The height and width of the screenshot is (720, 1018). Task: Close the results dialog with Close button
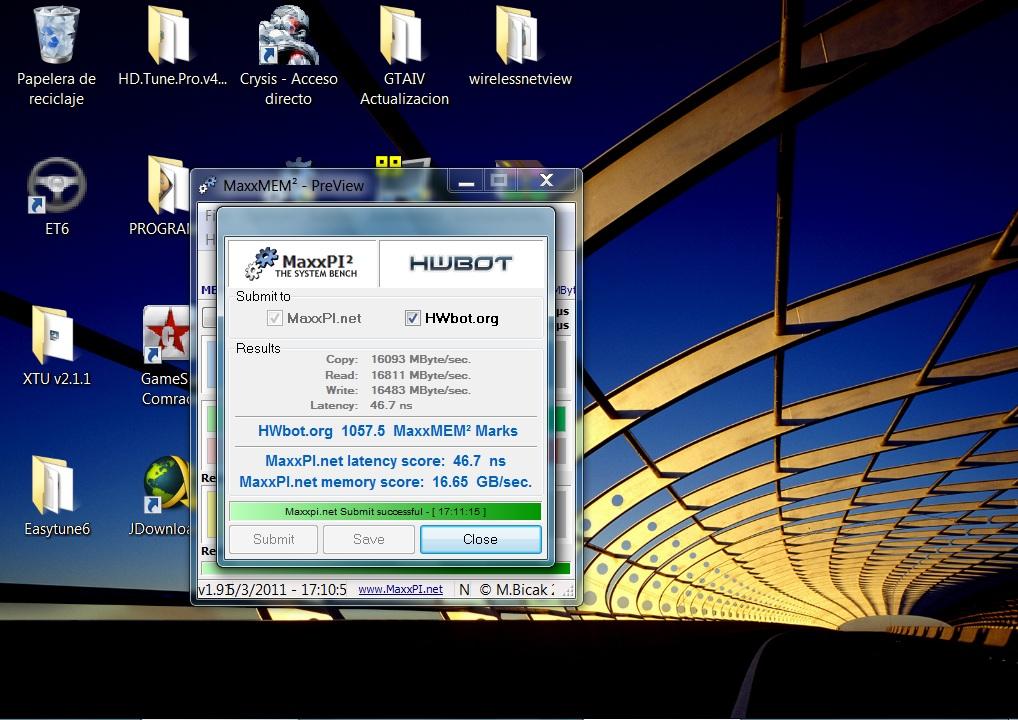point(480,539)
